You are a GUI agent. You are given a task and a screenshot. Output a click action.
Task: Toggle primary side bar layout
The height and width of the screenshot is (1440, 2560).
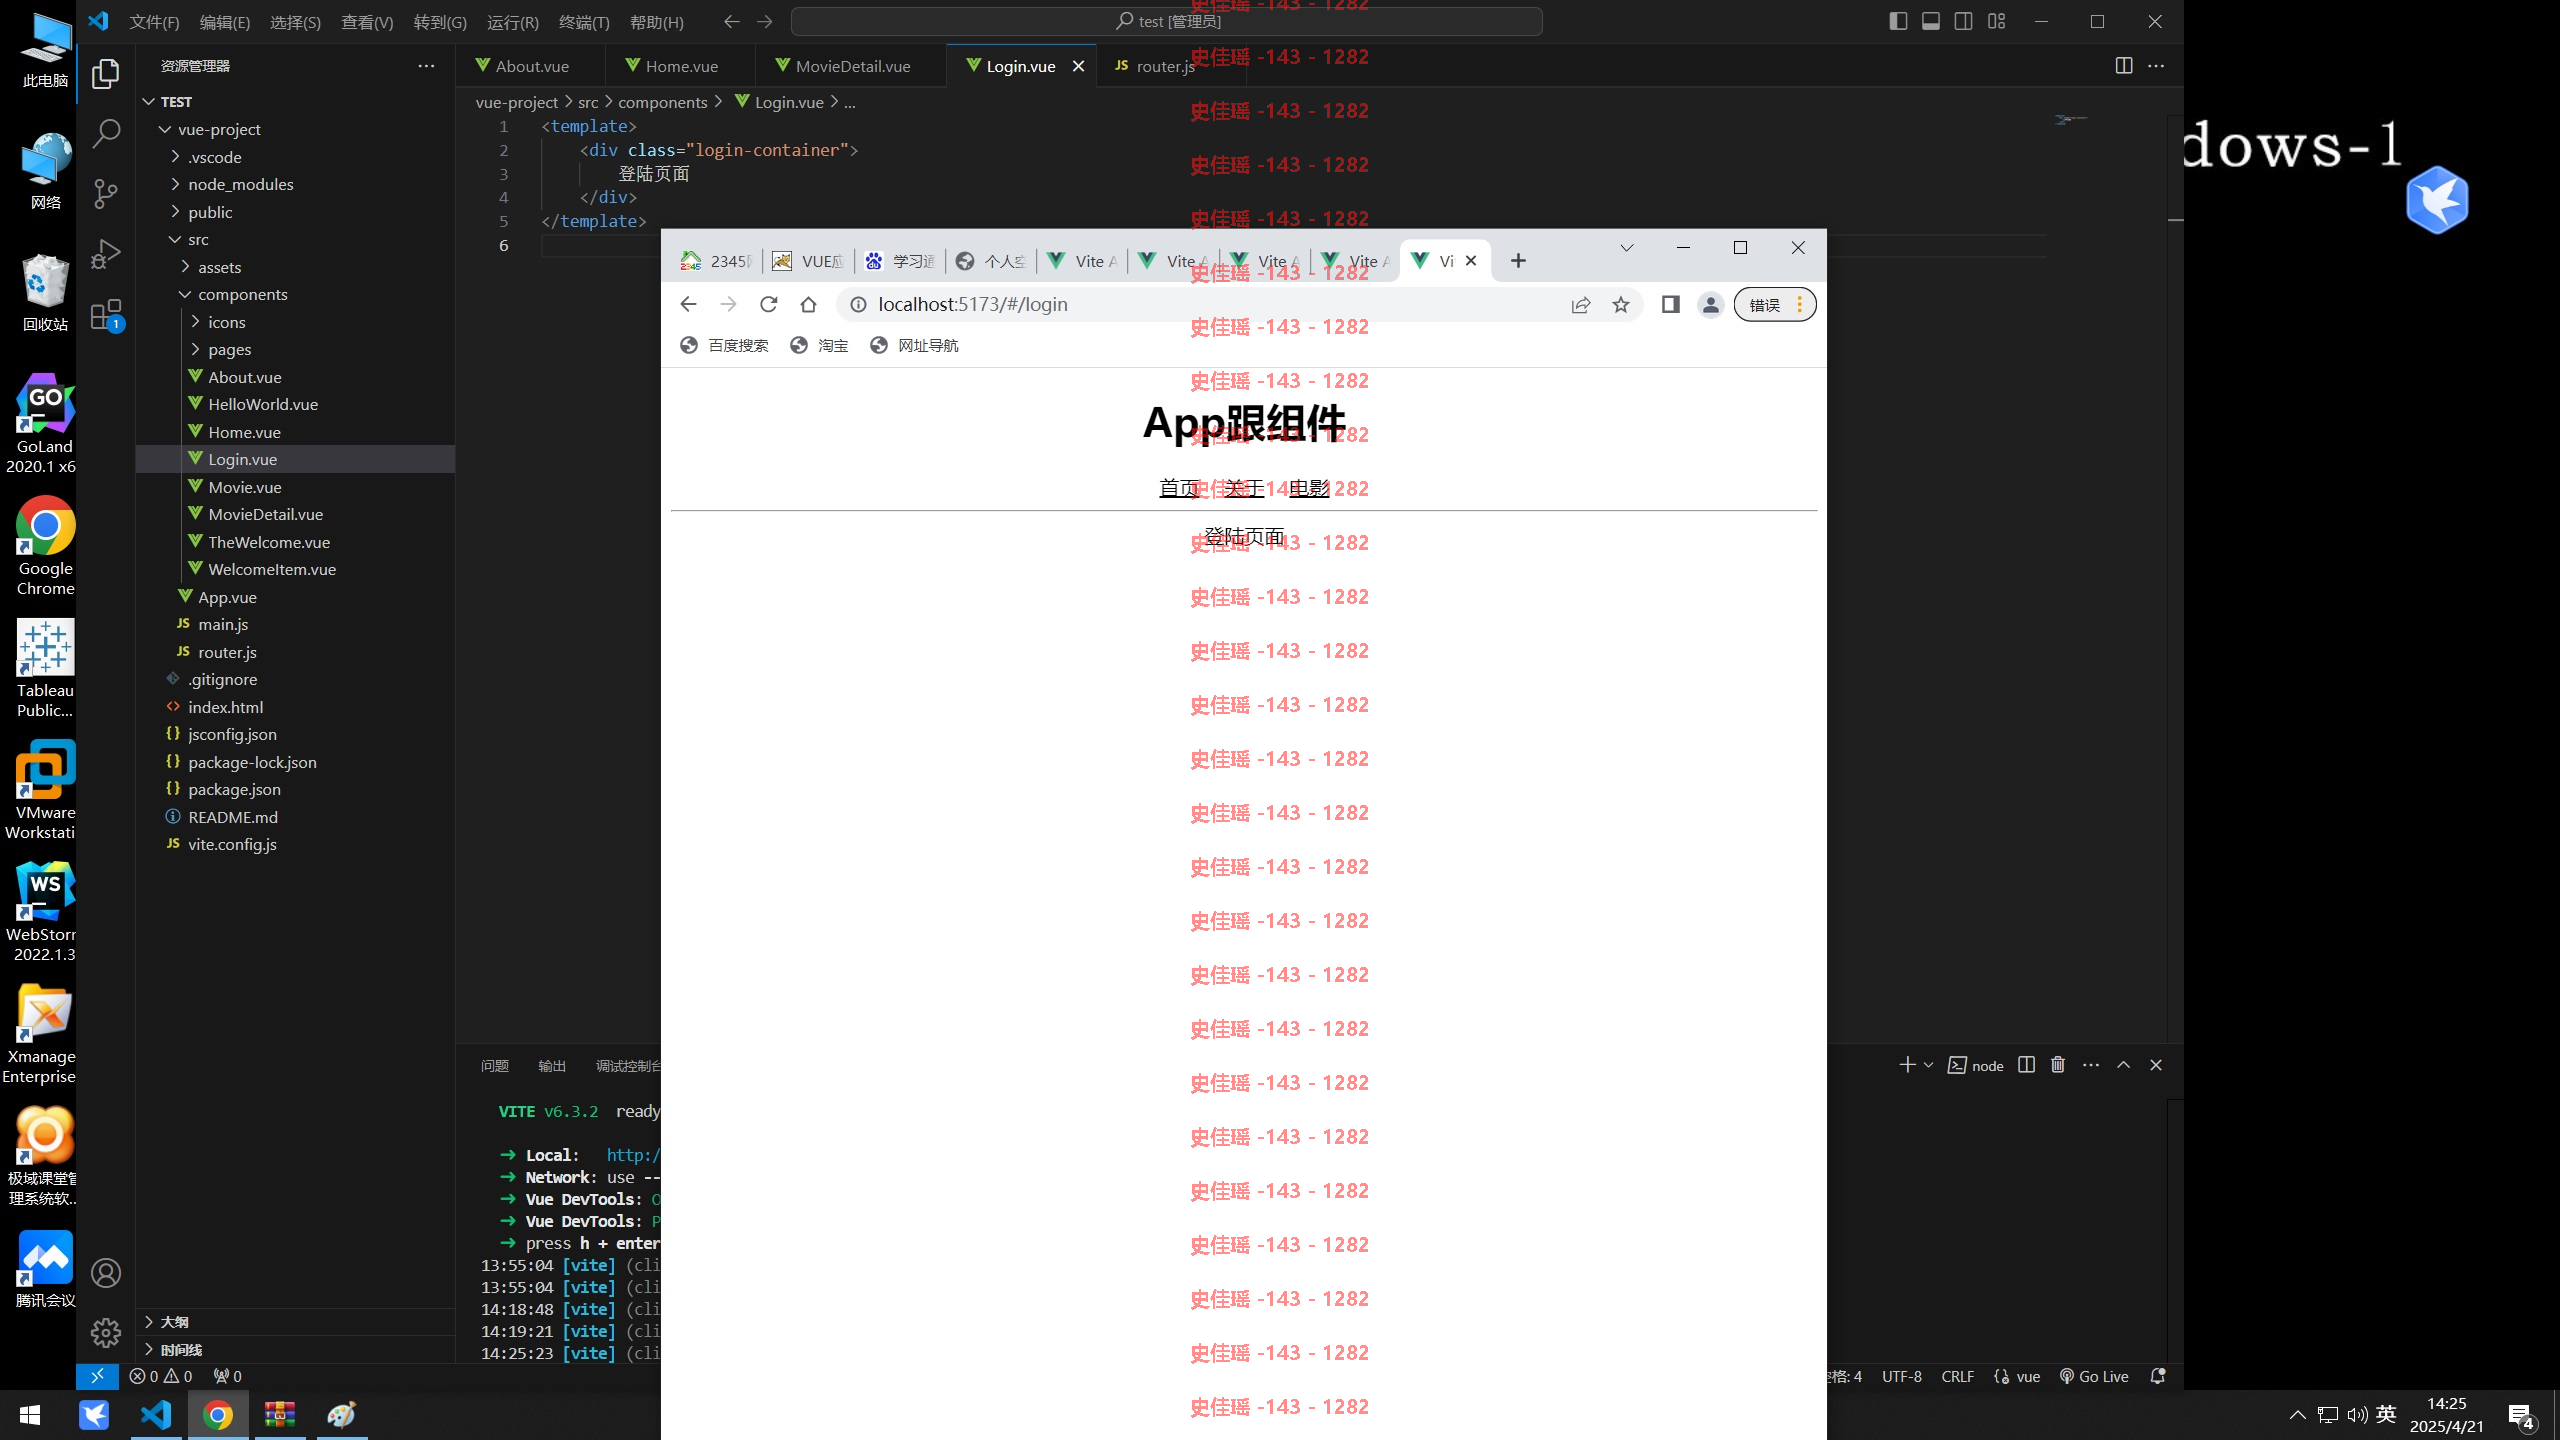tap(1898, 21)
